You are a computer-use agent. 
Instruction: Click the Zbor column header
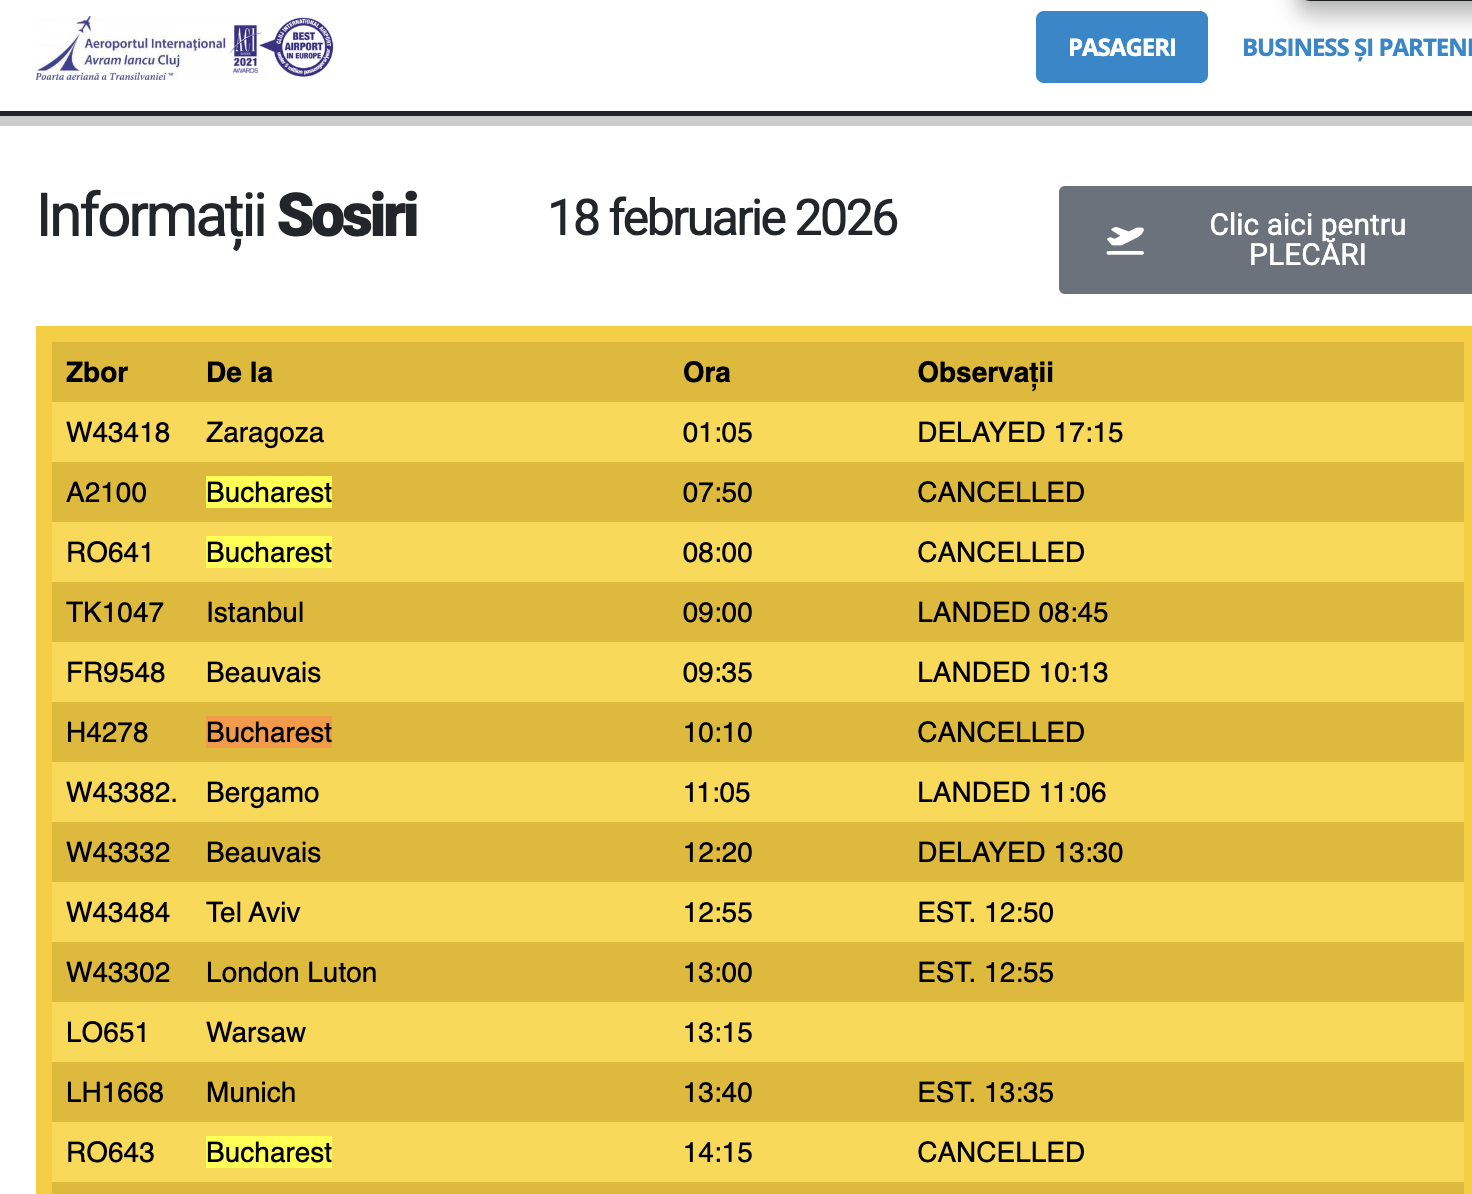[97, 373]
